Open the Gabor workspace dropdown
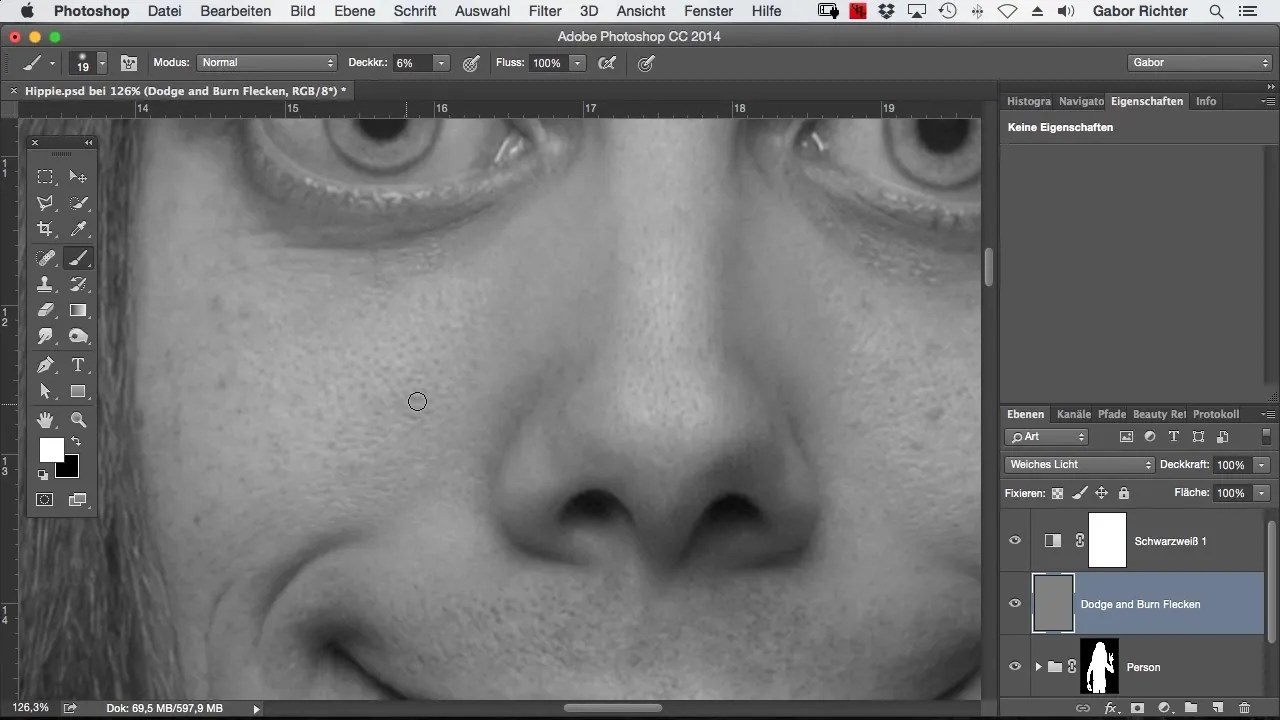The image size is (1280, 720). pyautogui.click(x=1199, y=63)
